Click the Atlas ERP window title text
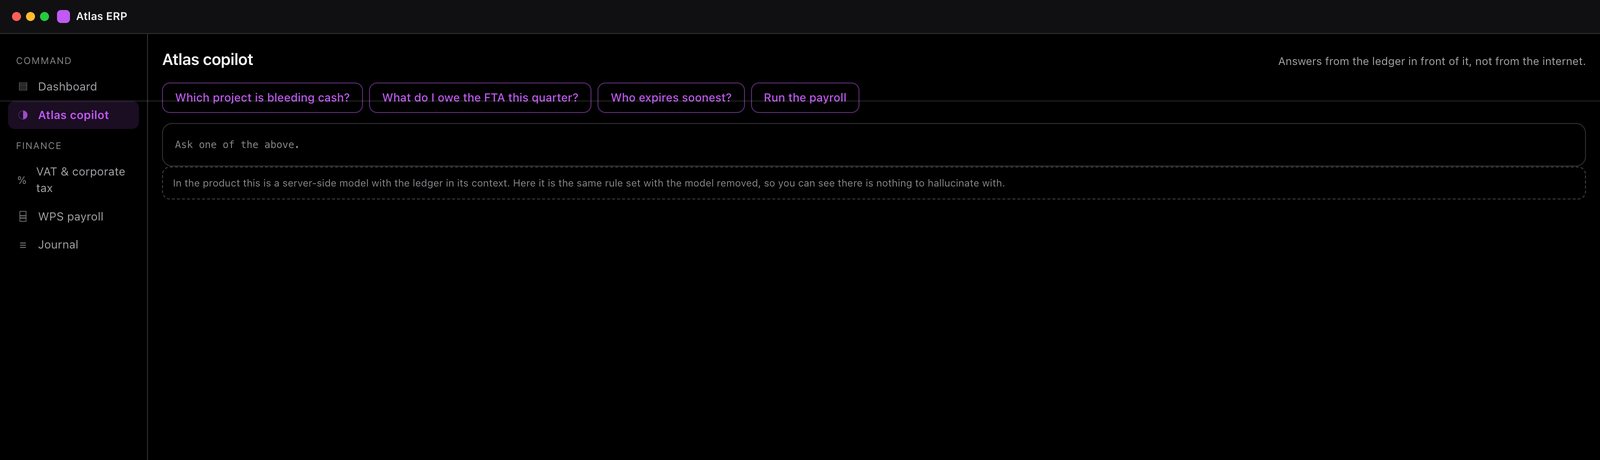 pos(101,16)
